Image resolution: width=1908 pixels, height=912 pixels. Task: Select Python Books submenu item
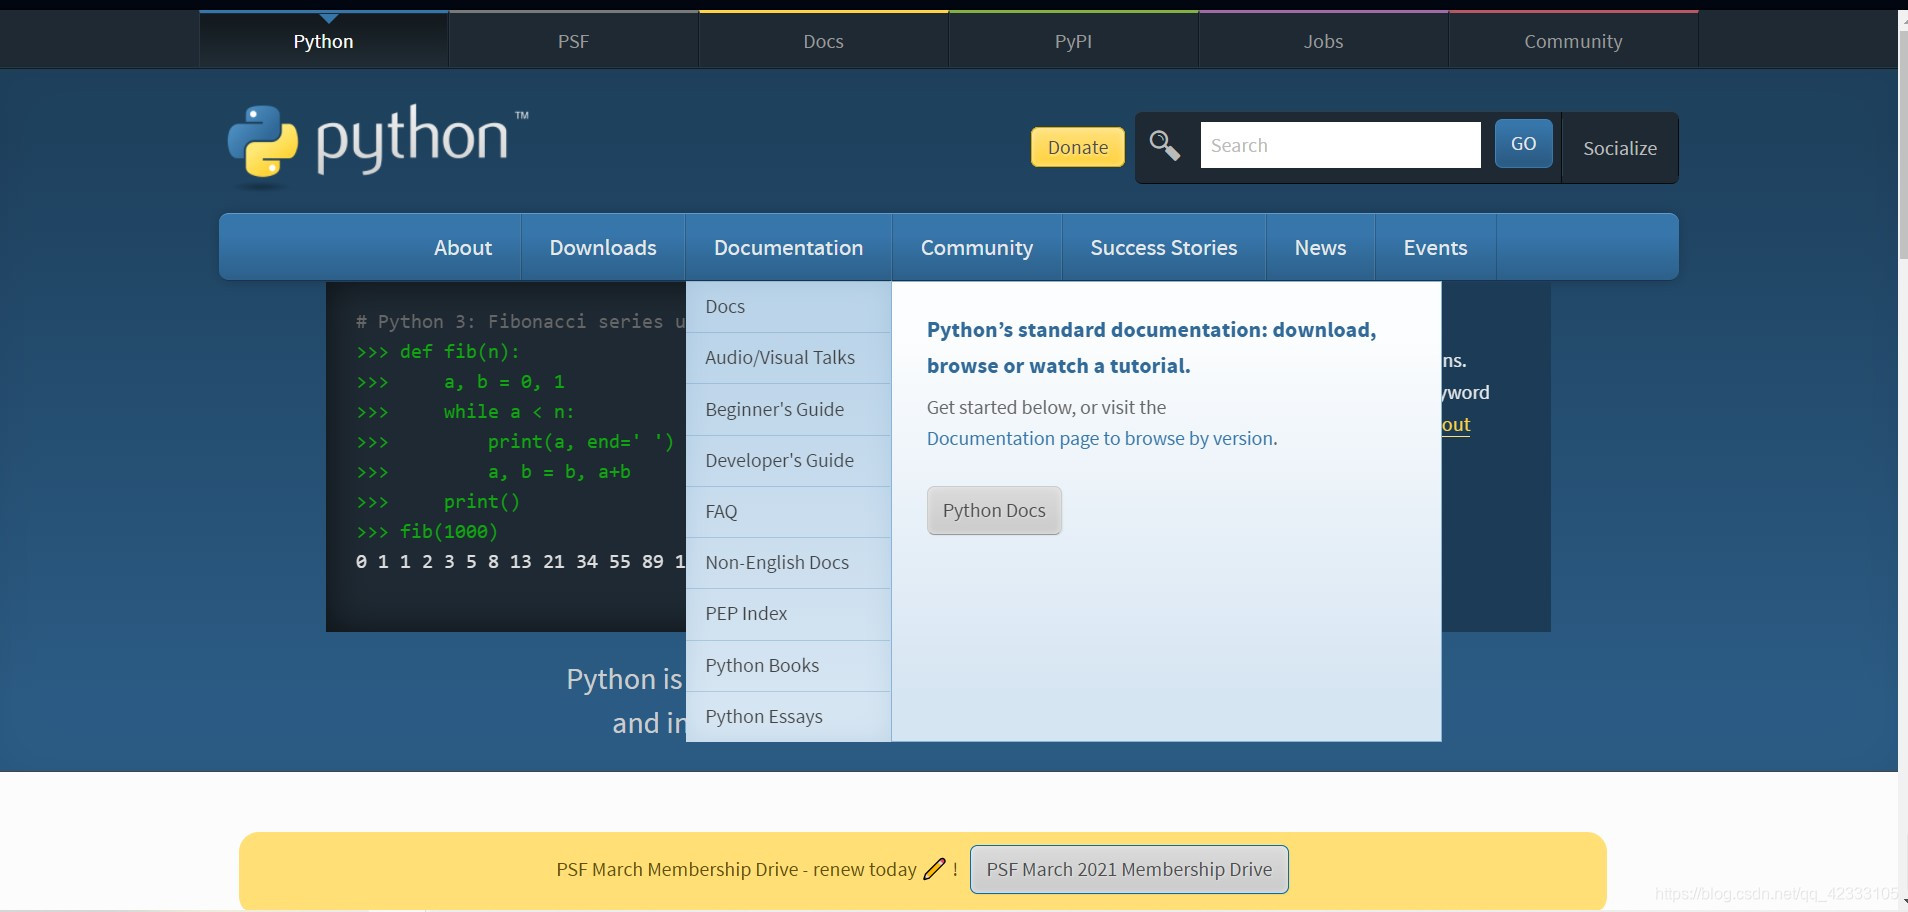coord(788,666)
